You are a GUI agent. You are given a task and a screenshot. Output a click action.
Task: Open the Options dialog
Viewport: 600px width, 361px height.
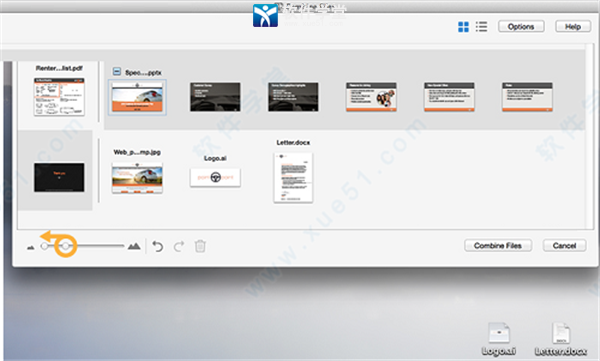click(521, 26)
